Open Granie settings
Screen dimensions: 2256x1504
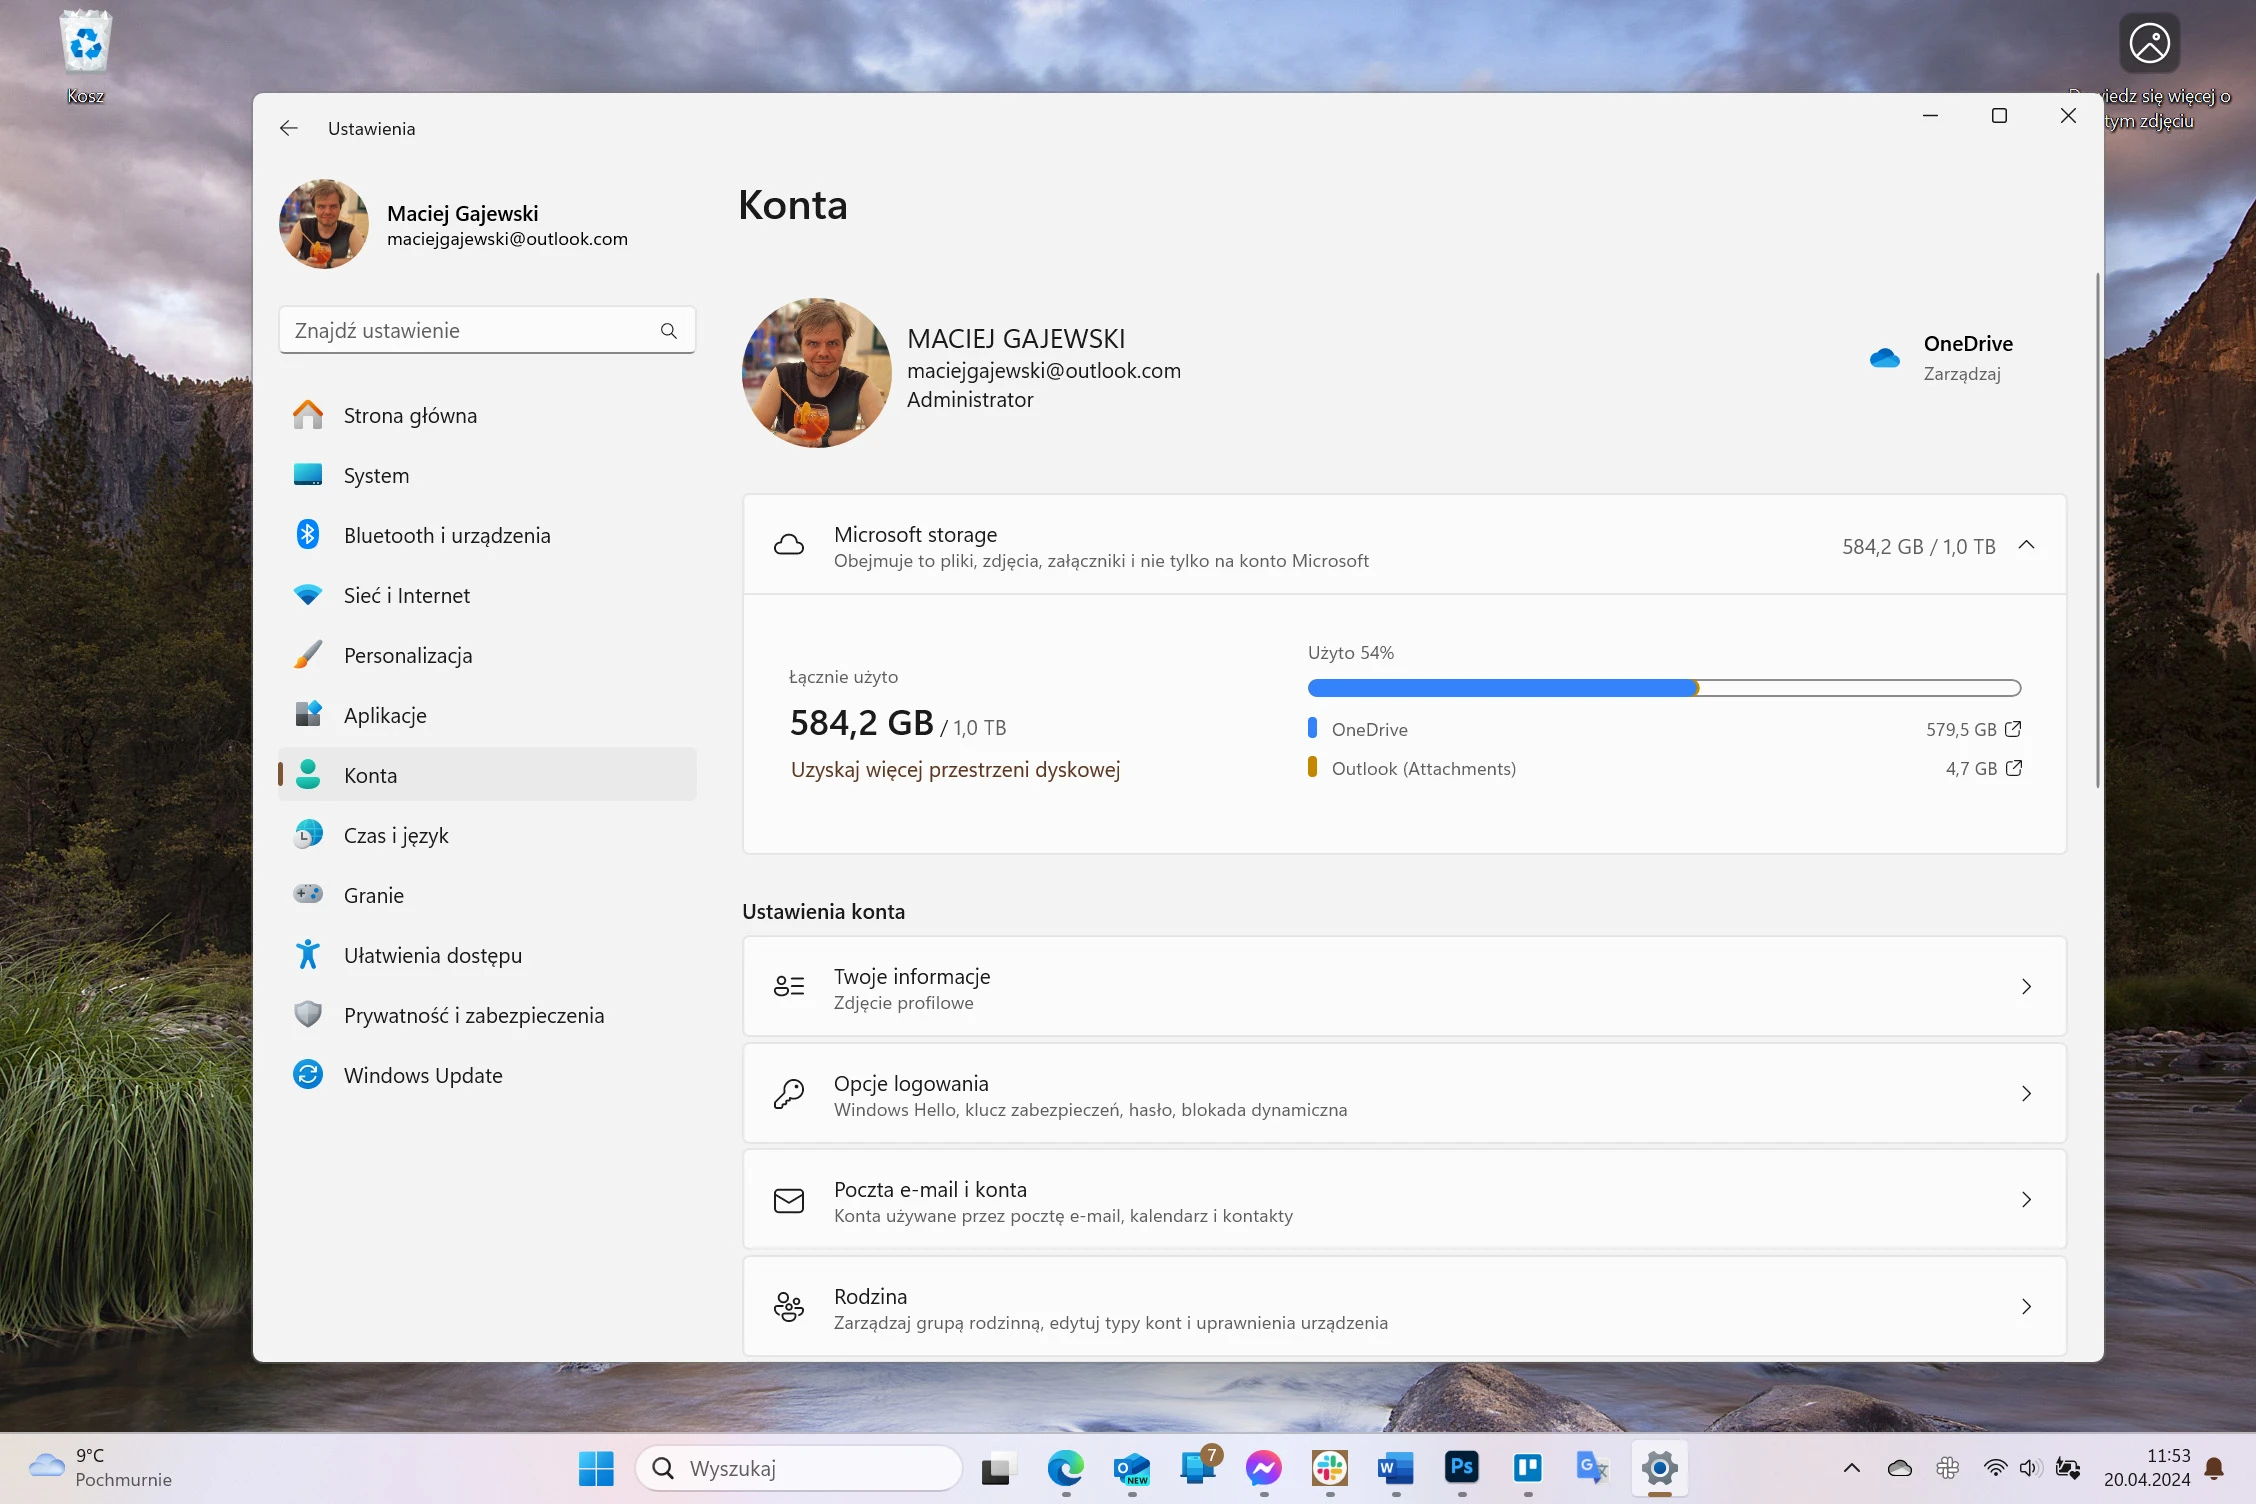(x=487, y=895)
